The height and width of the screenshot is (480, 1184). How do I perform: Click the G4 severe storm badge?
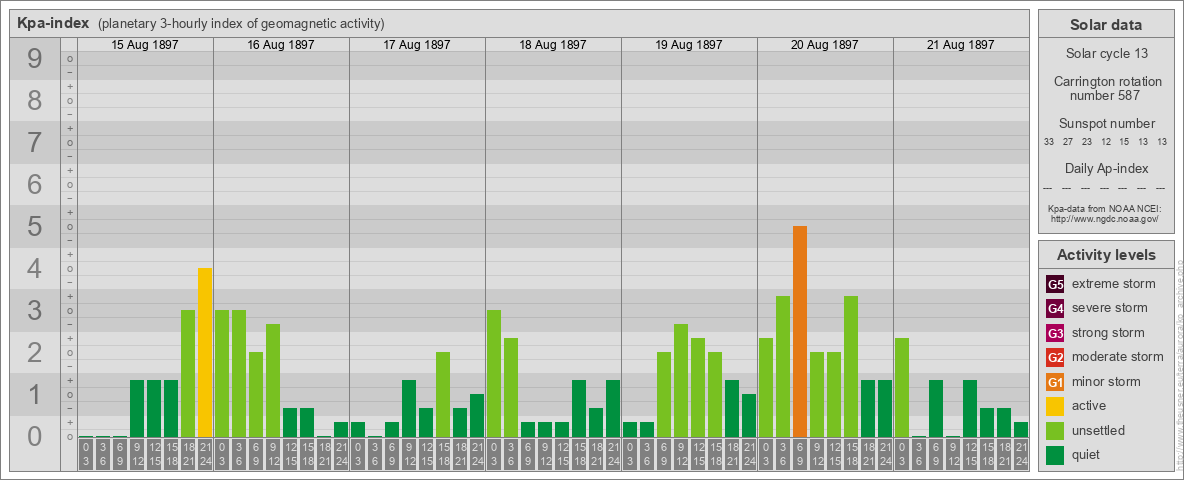pos(1055,308)
